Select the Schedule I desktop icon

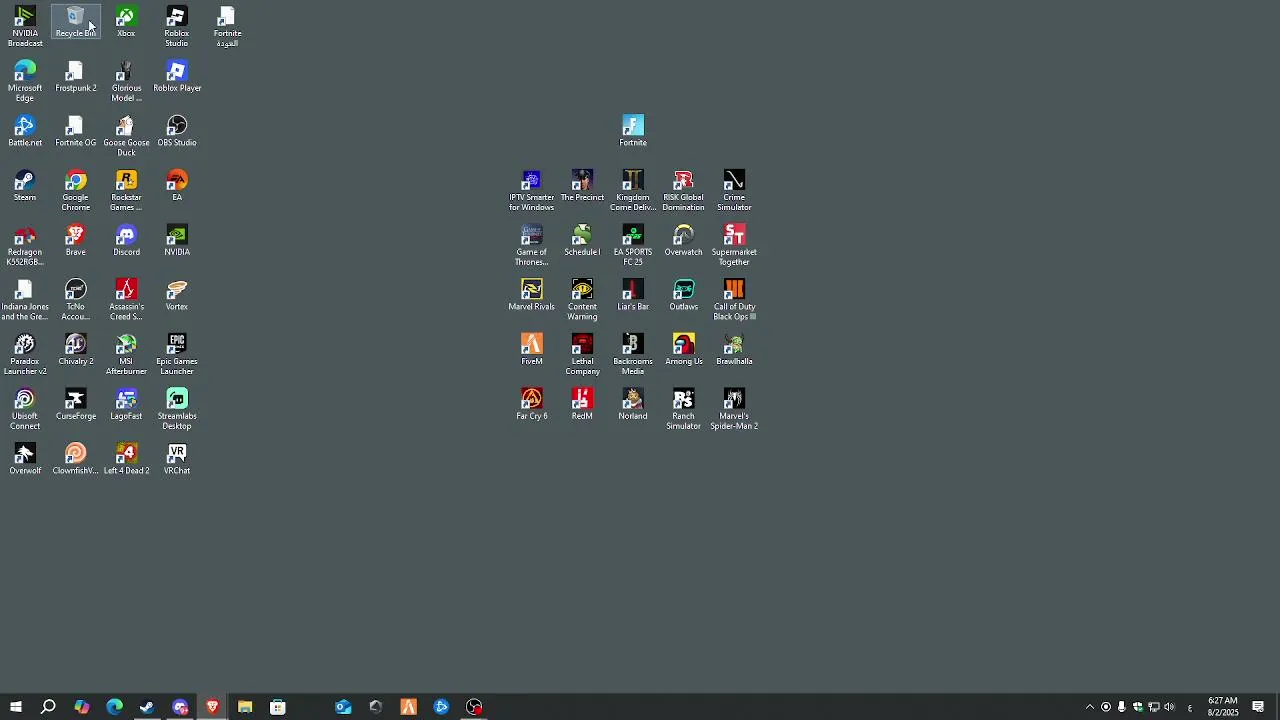(582, 241)
